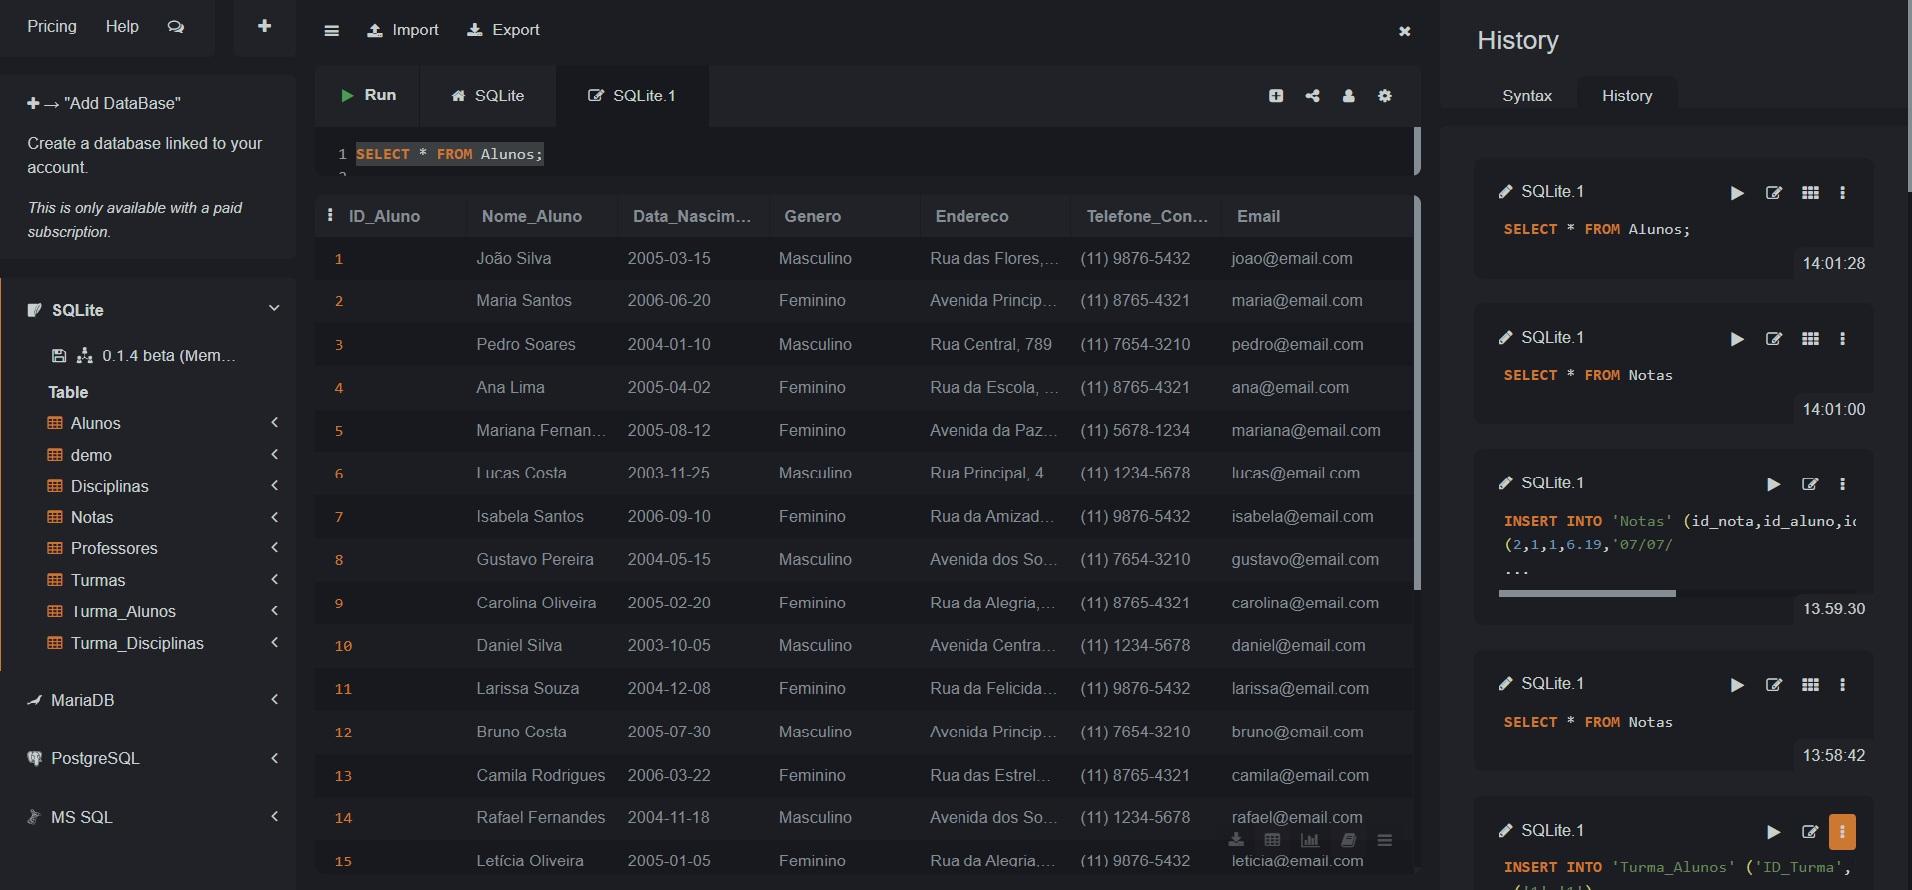
Task: Show the table grid for the 14:01:00 query
Action: tap(1810, 339)
